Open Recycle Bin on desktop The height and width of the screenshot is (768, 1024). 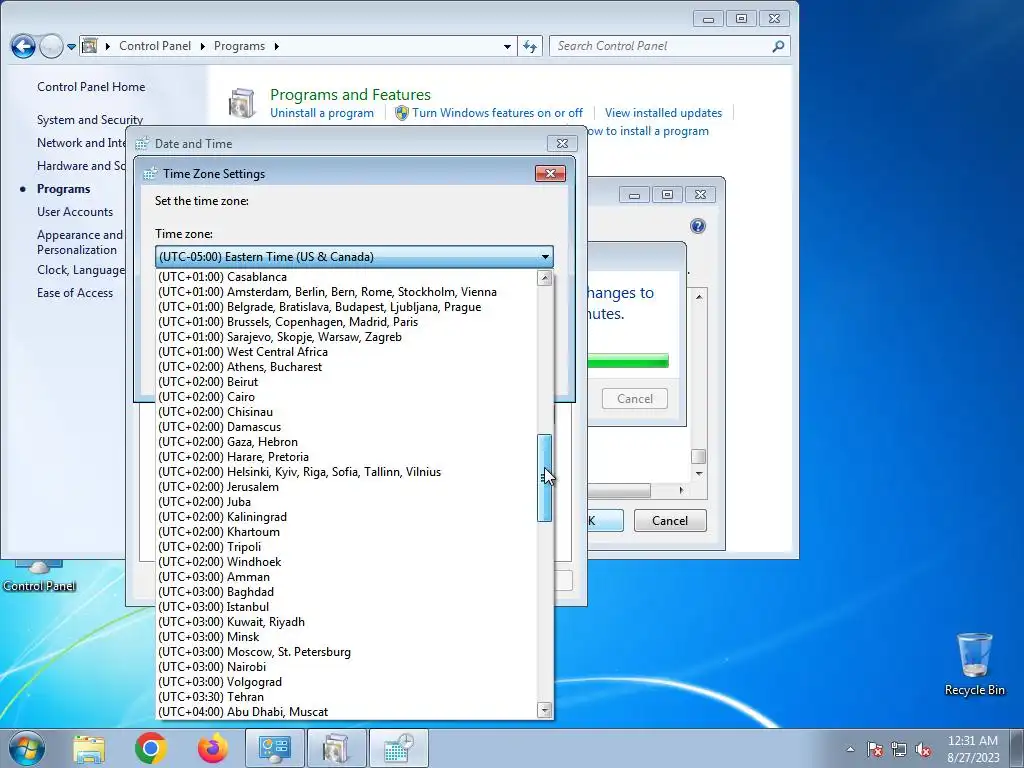[x=974, y=664]
